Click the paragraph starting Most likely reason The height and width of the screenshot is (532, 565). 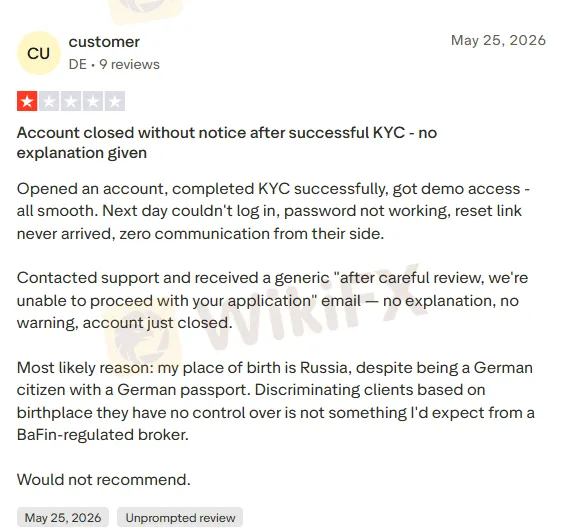276,401
